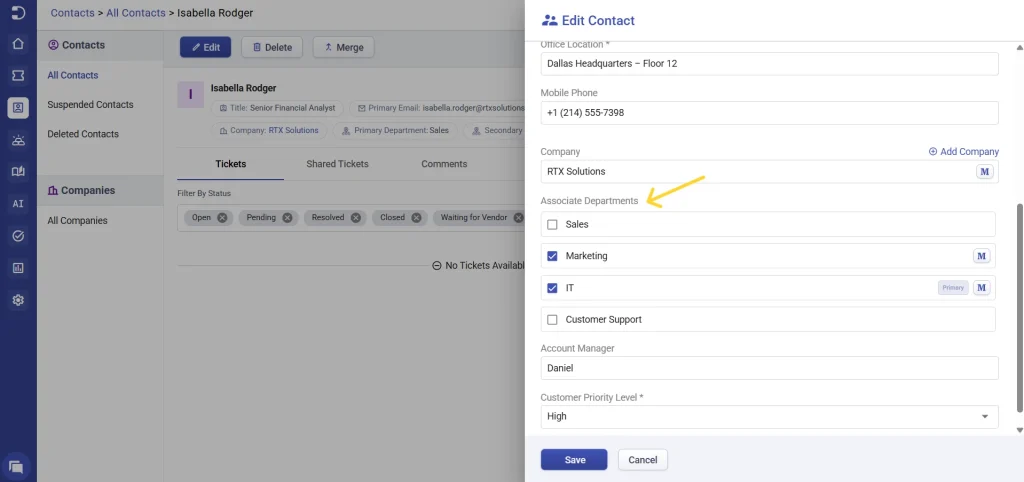Open the Home icon in the sidebar

tap(18, 44)
